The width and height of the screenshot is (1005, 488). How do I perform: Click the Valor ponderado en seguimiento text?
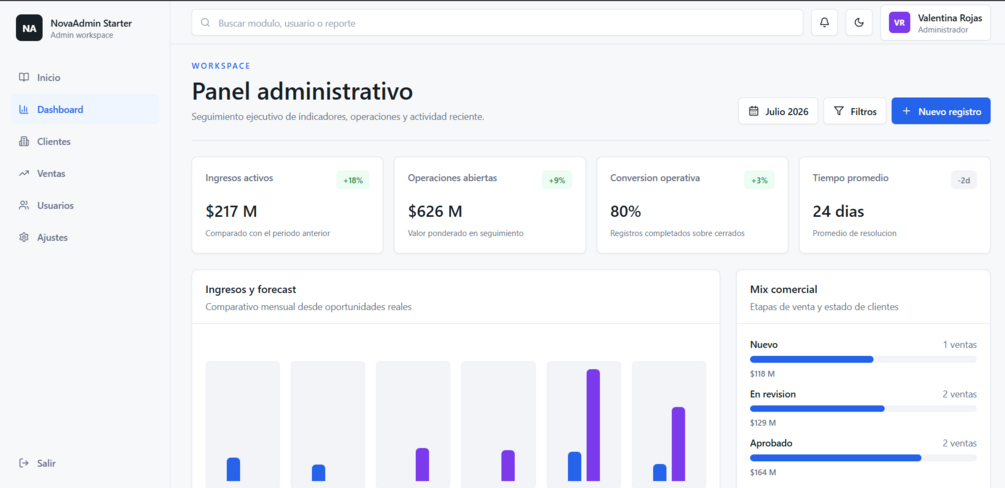click(x=465, y=233)
